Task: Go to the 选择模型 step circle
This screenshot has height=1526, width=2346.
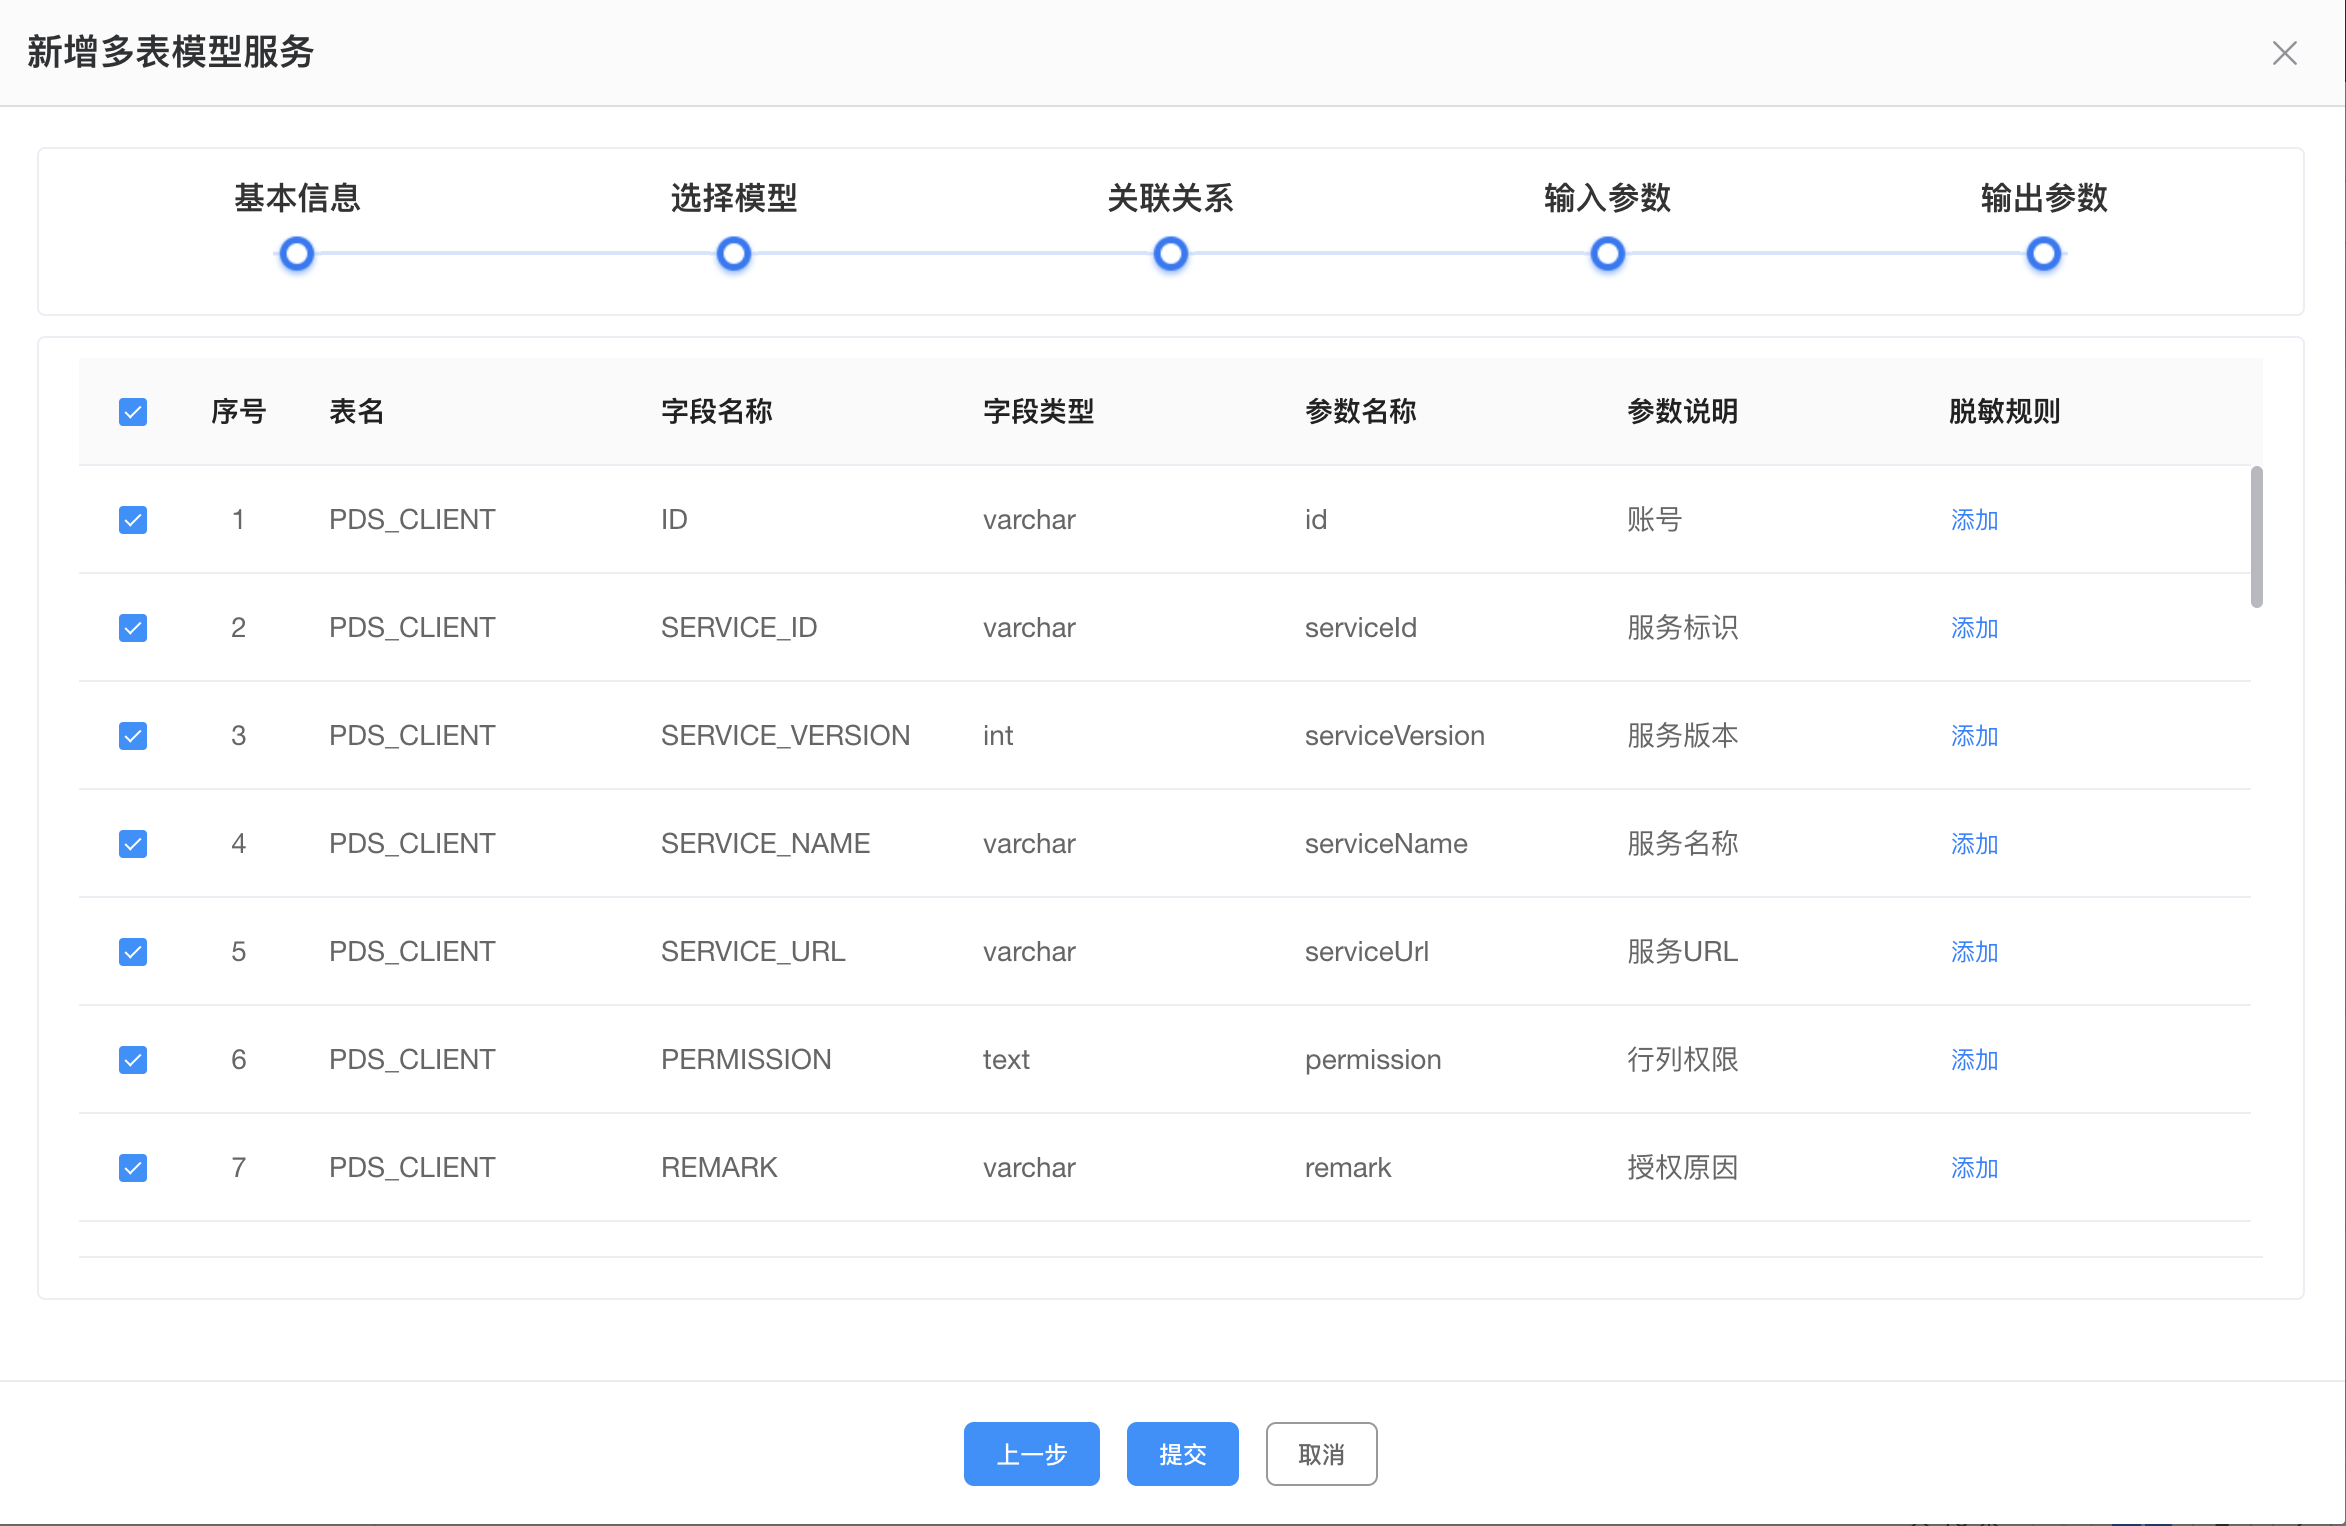Action: [734, 254]
